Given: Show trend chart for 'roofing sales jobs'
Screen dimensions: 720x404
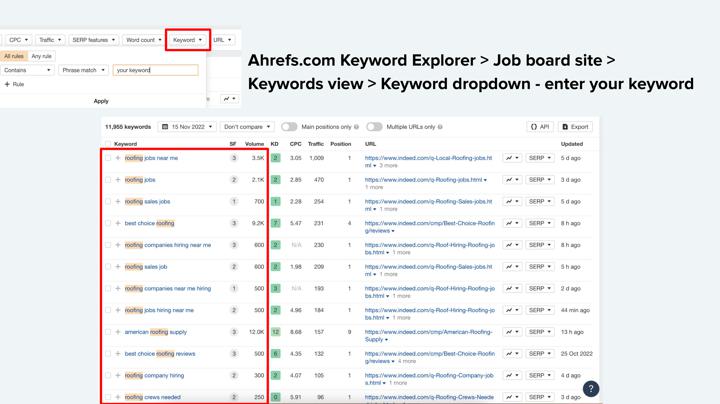Looking at the screenshot, I should pos(512,202).
